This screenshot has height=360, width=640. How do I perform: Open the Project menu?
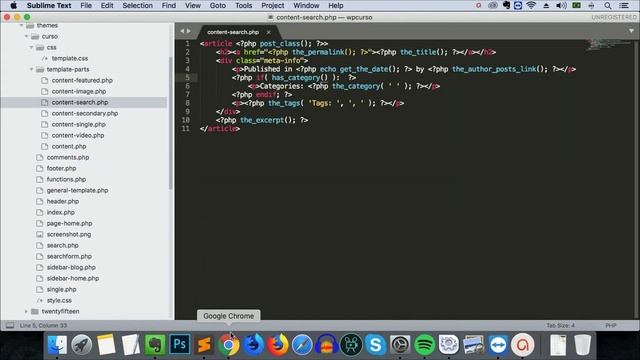click(x=273, y=5)
